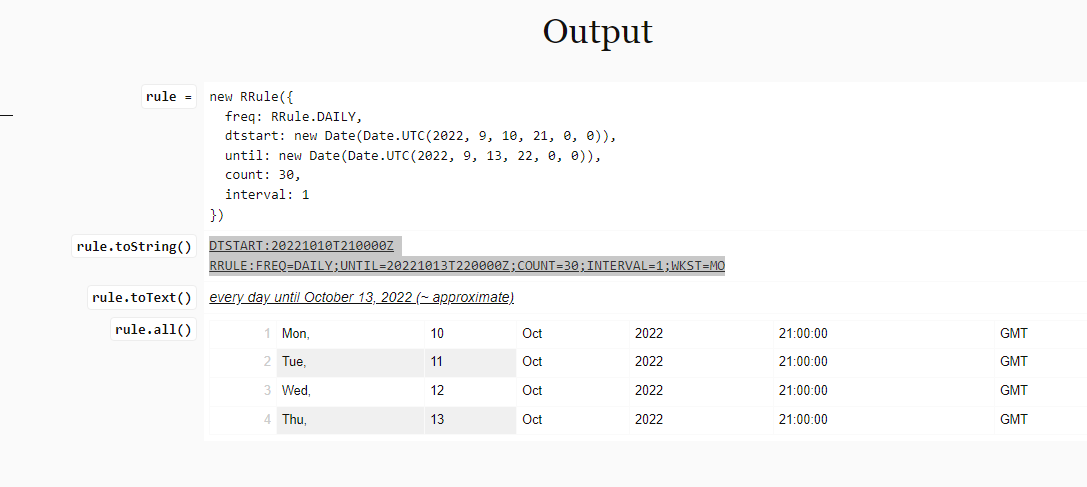Click the day number 13 cell

click(x=470, y=420)
